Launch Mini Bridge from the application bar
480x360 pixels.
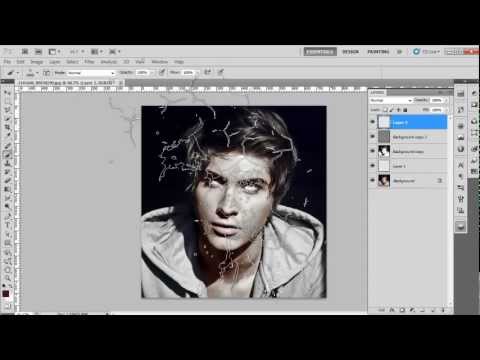[38, 52]
